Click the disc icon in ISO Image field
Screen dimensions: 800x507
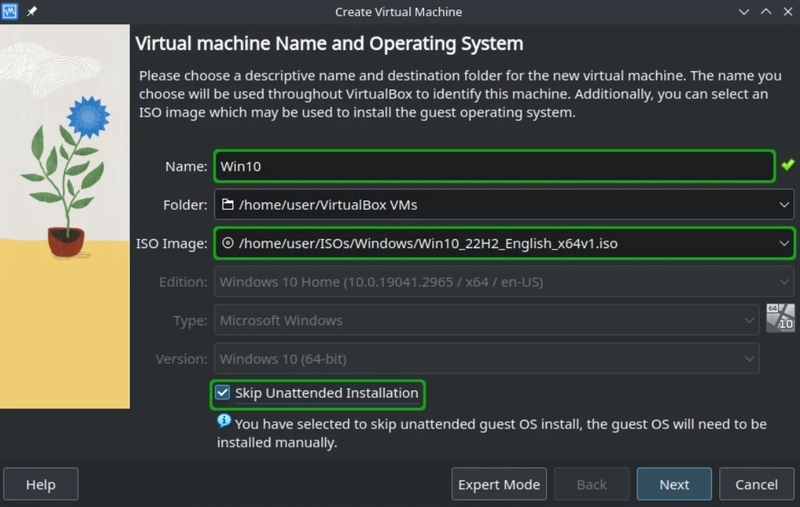click(x=228, y=243)
